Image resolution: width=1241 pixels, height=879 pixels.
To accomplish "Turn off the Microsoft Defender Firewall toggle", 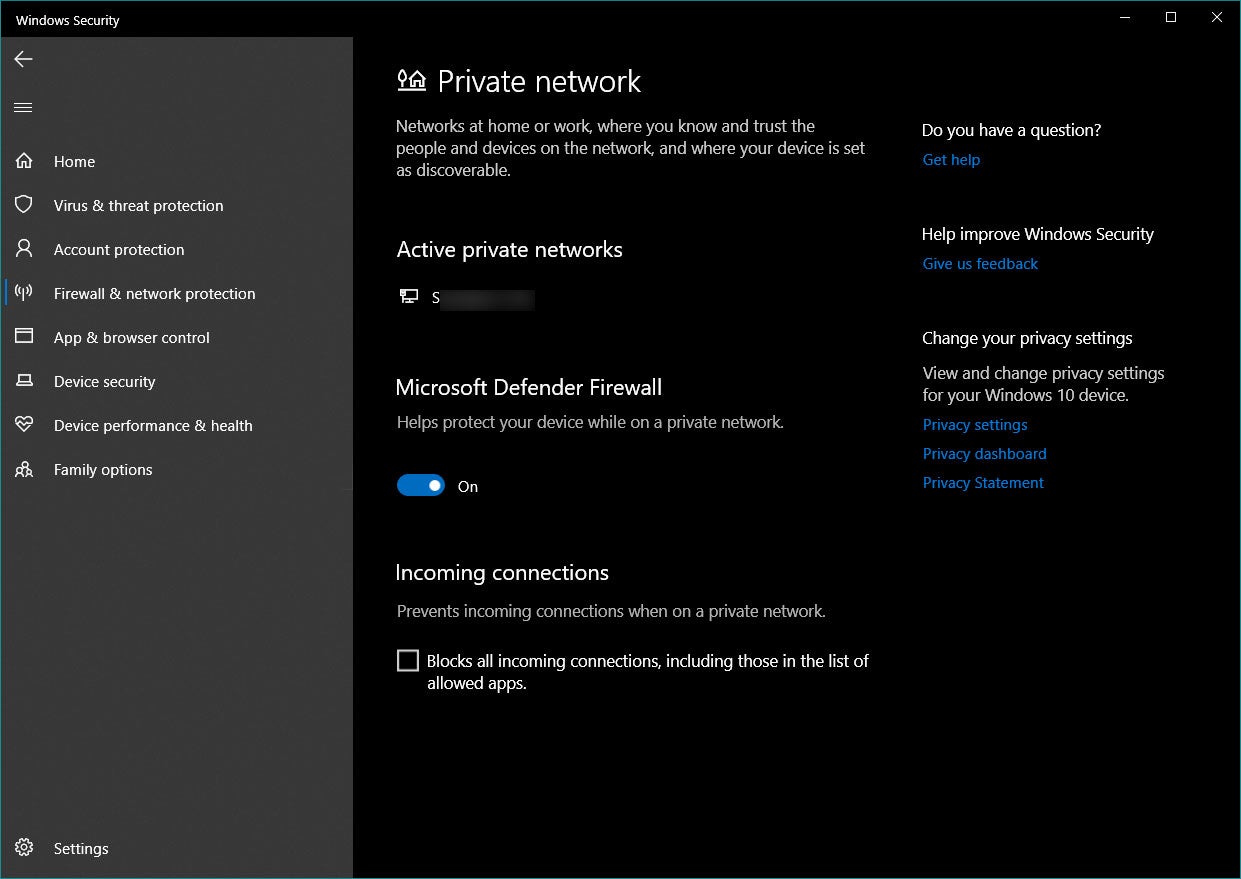I will pos(421,486).
